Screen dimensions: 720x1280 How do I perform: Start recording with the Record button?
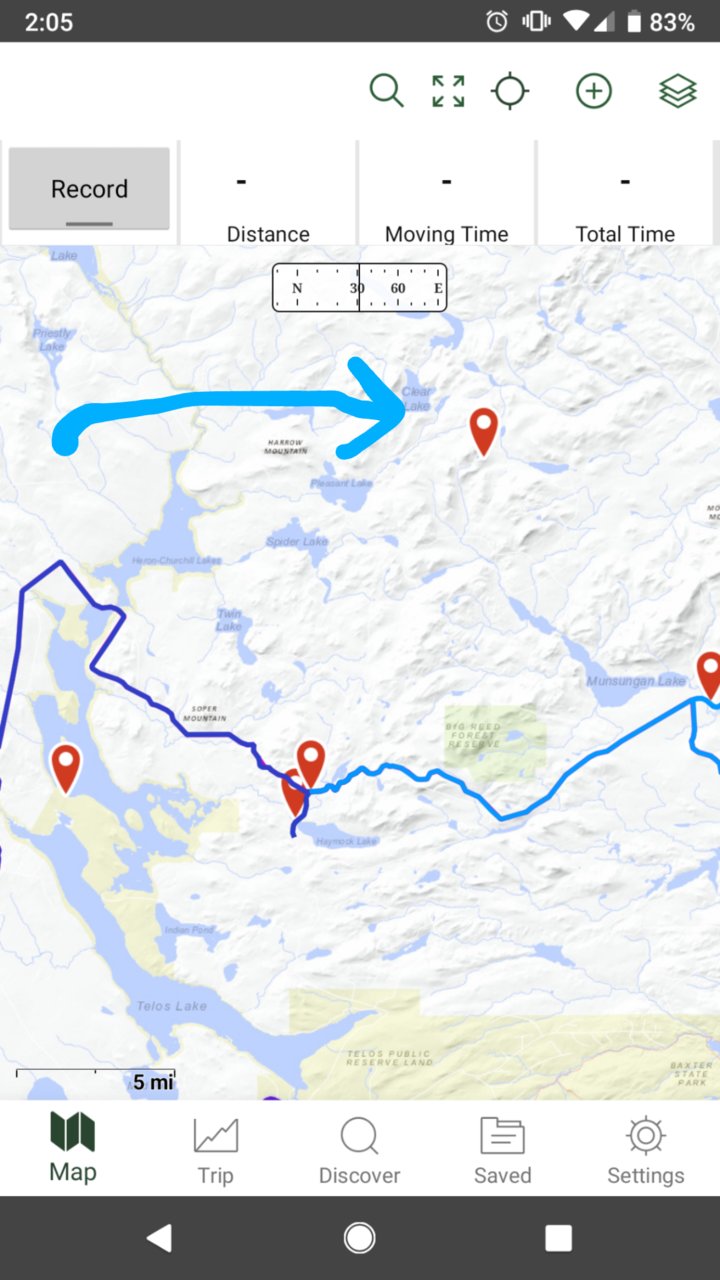pyautogui.click(x=89, y=189)
